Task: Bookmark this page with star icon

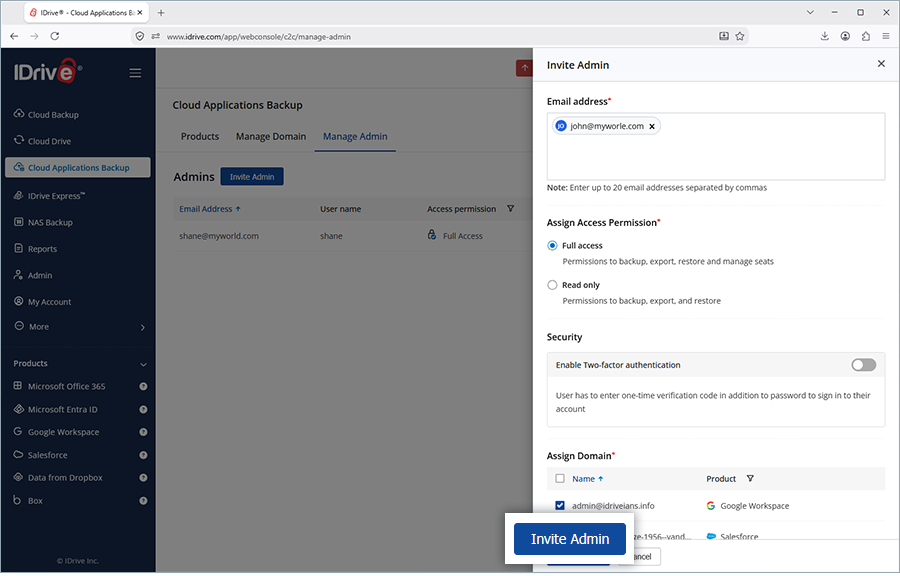Action: (740, 36)
